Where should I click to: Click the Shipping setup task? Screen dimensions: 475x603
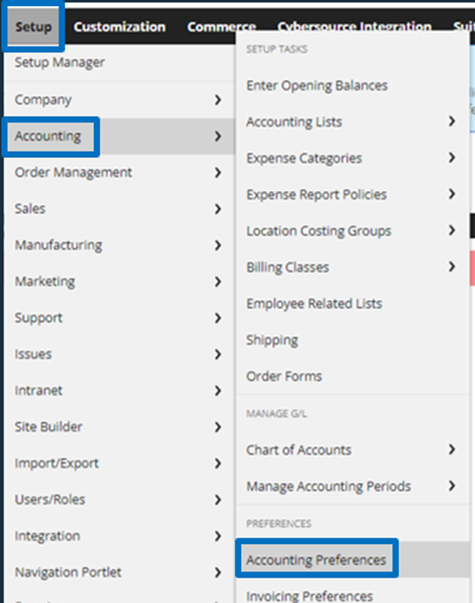[272, 340]
